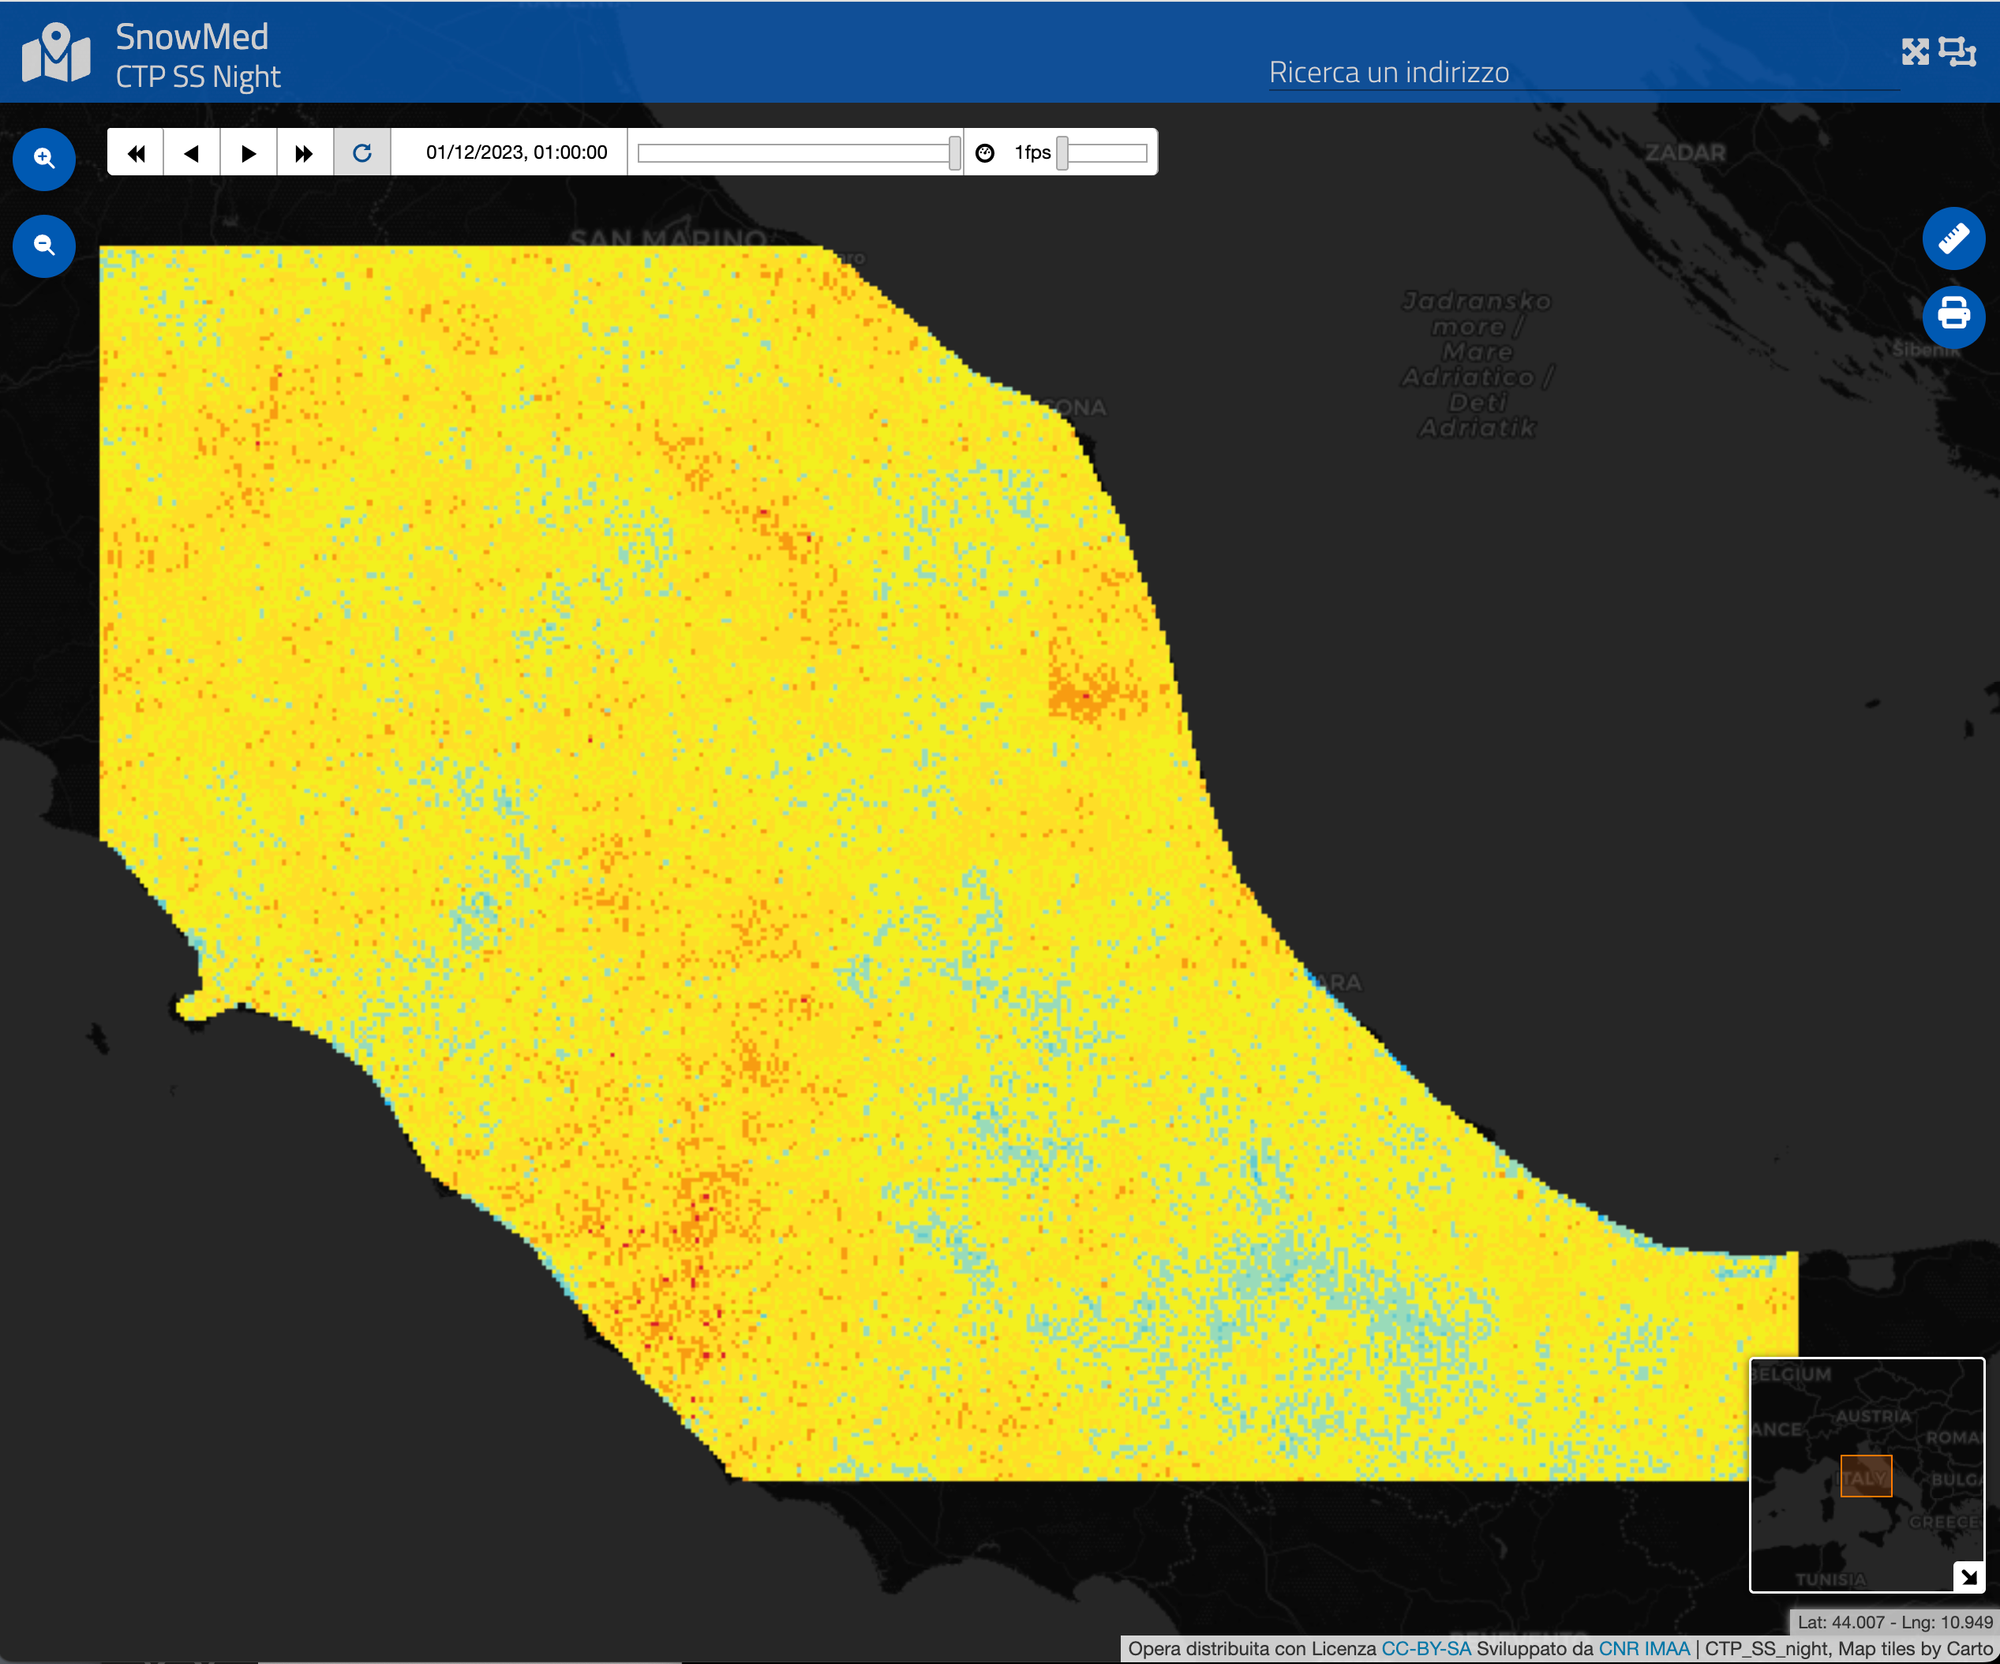Collapse the overview minimap with the arrow
Screen dimensions: 2000x1664
[x=1968, y=1577]
